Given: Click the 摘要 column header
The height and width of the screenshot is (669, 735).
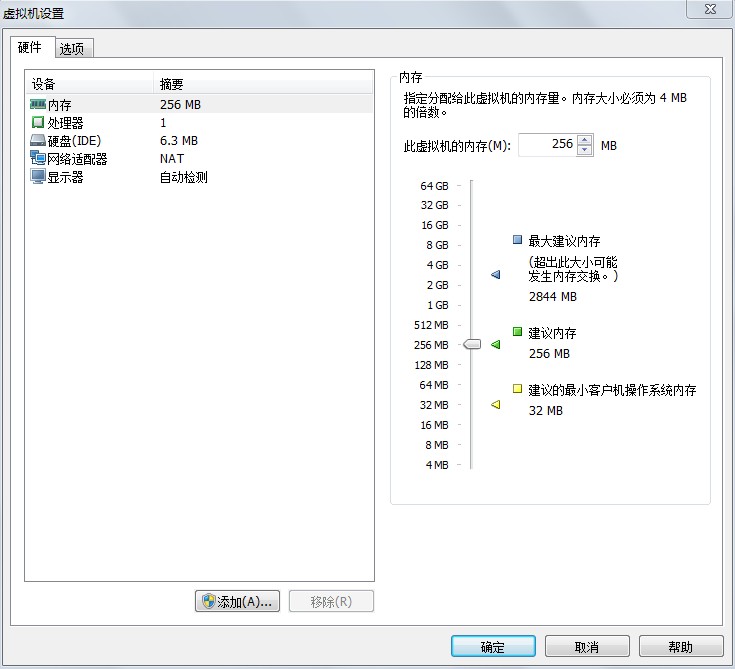Looking at the screenshot, I should [263, 84].
